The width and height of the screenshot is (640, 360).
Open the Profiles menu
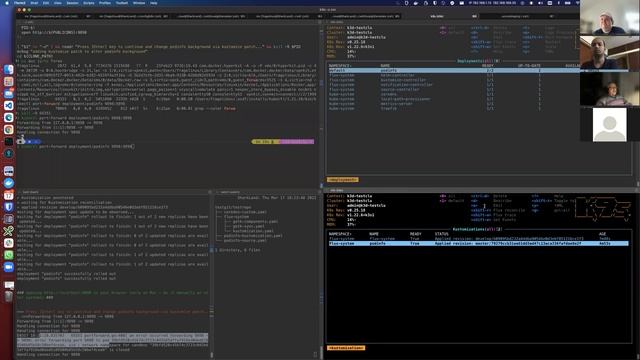[x=105, y=3]
